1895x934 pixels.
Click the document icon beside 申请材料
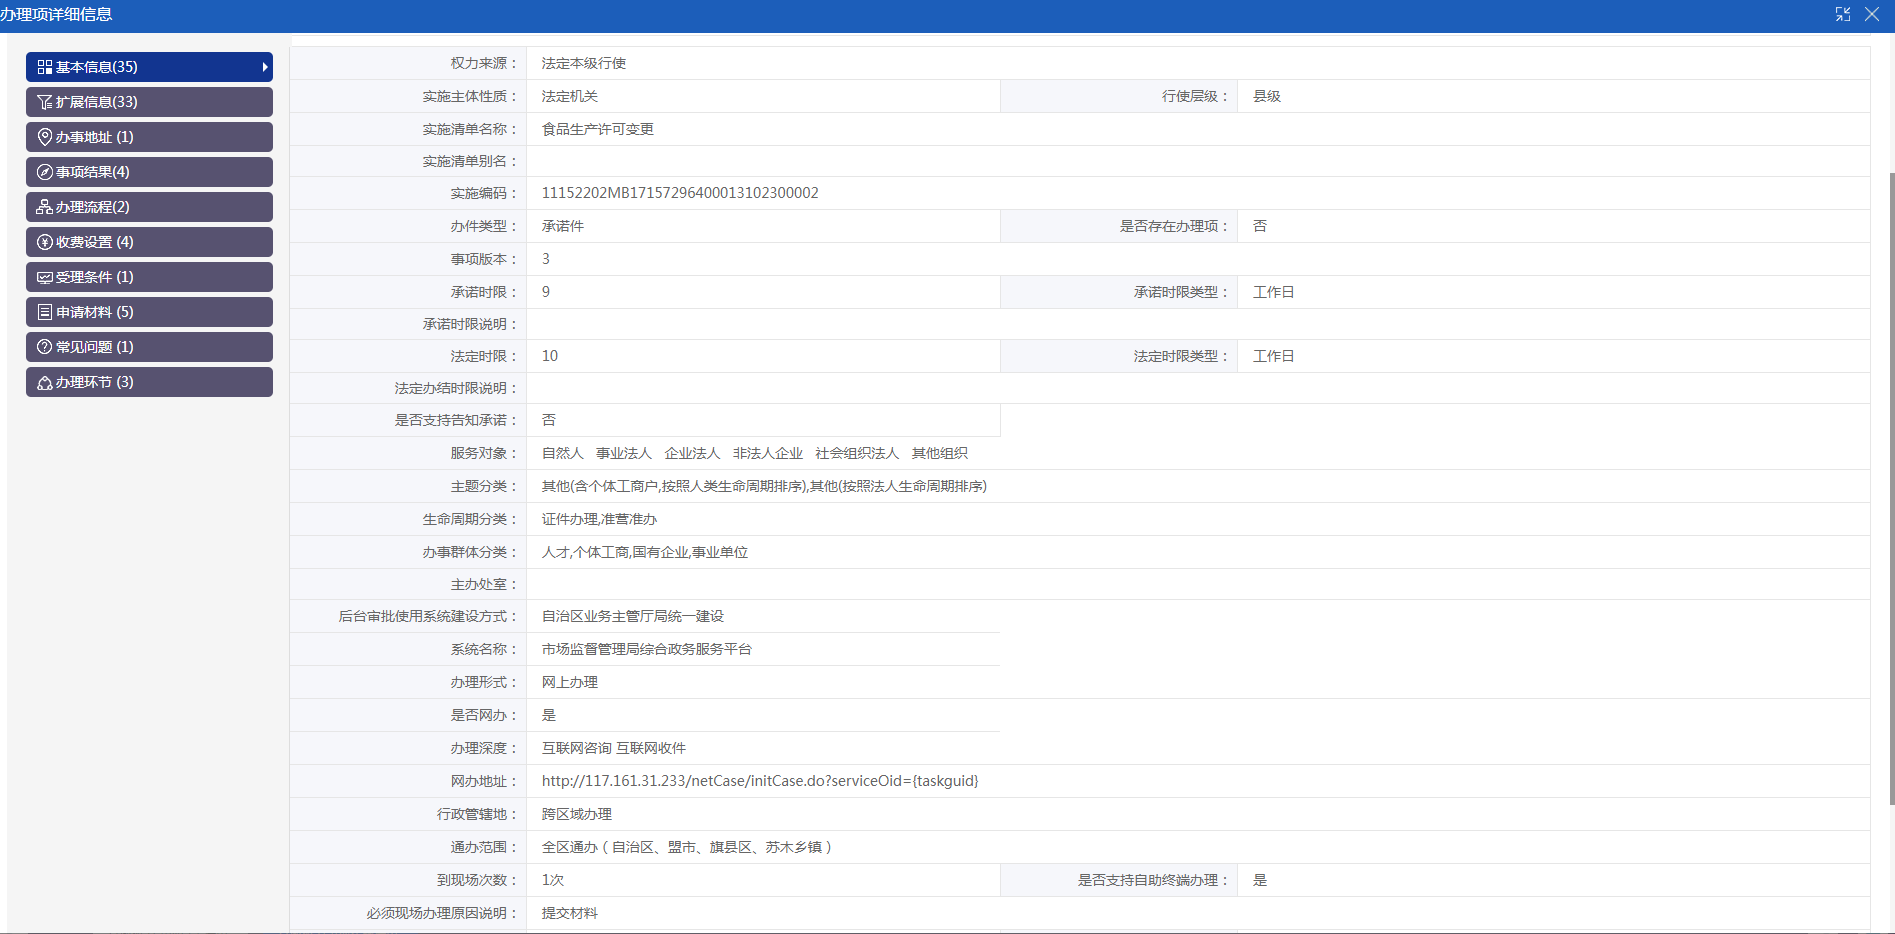tap(44, 312)
